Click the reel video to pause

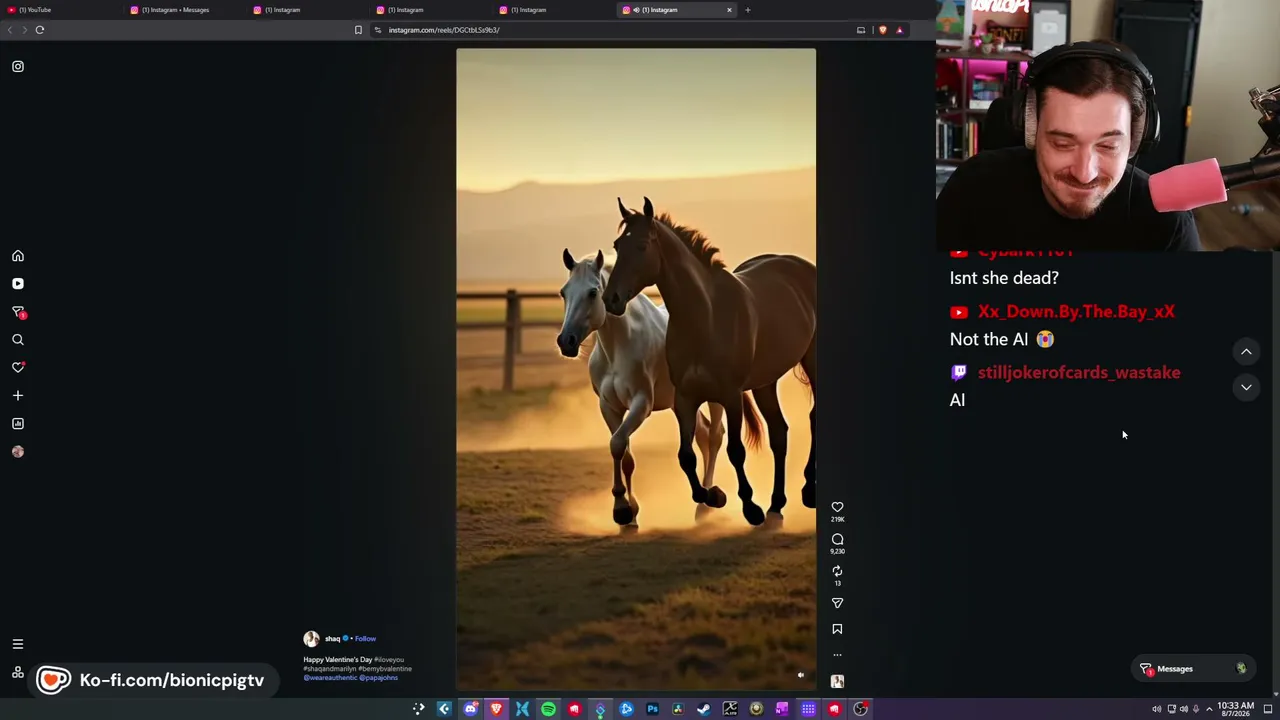[636, 368]
